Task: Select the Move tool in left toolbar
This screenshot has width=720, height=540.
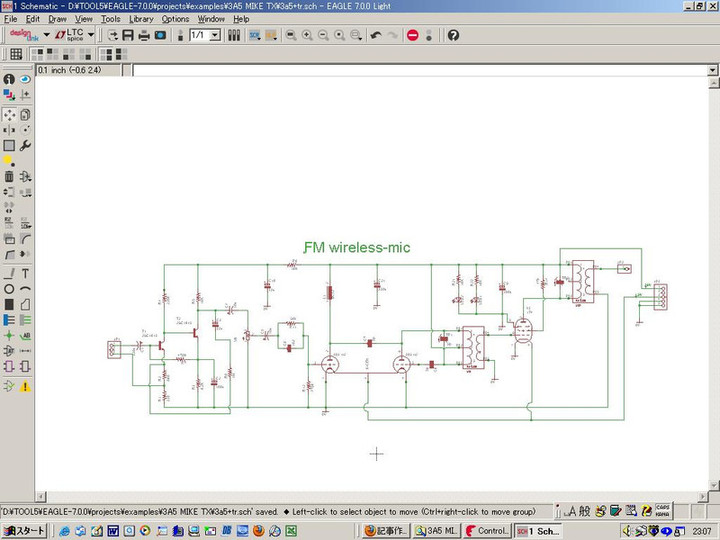Action: [9, 115]
